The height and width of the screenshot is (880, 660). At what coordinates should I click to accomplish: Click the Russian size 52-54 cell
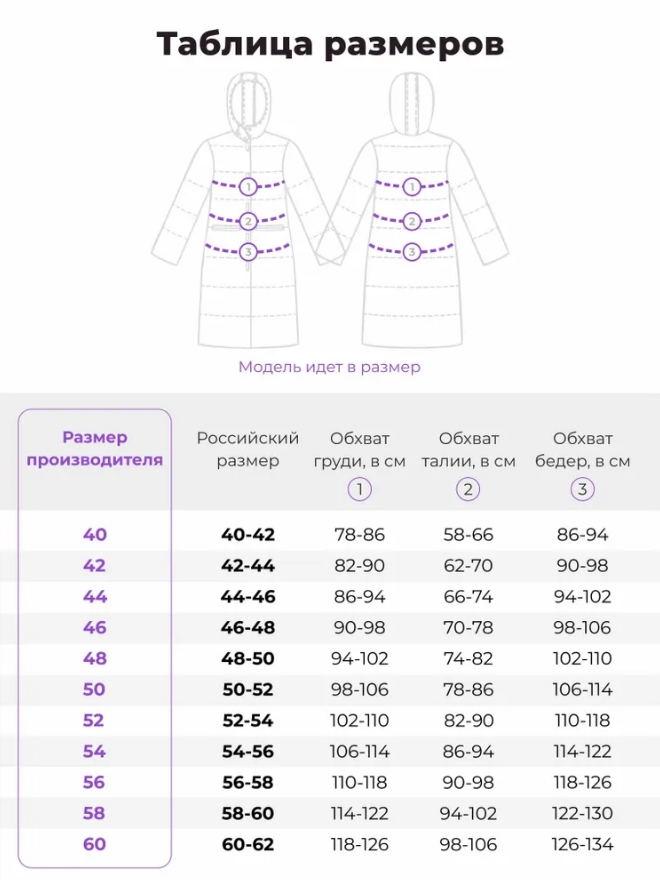point(248,721)
